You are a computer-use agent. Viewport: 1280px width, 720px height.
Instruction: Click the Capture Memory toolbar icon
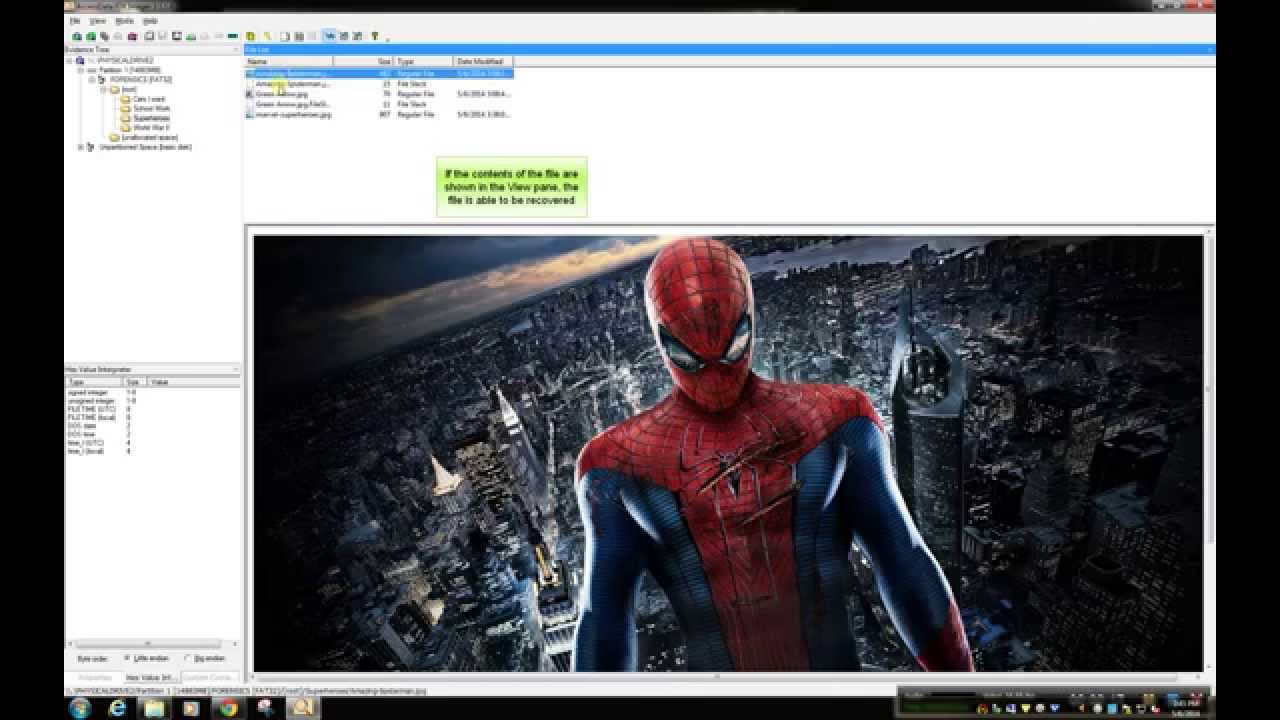click(233, 36)
